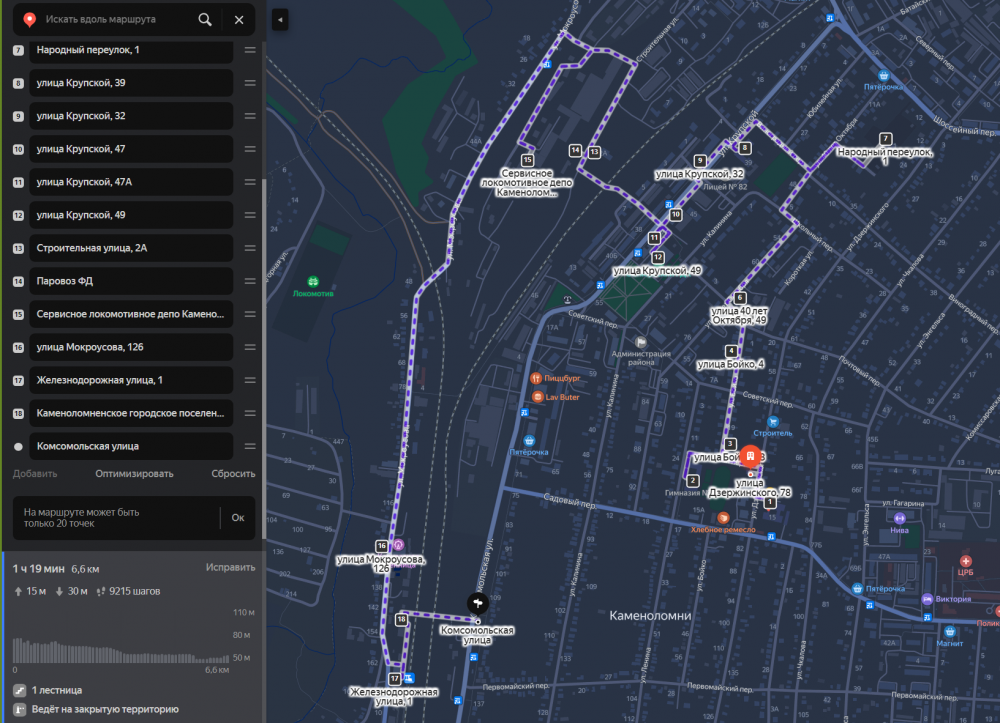Open the Администрация района flag icon
Viewport: 1000px width, 723px height.
(x=641, y=342)
